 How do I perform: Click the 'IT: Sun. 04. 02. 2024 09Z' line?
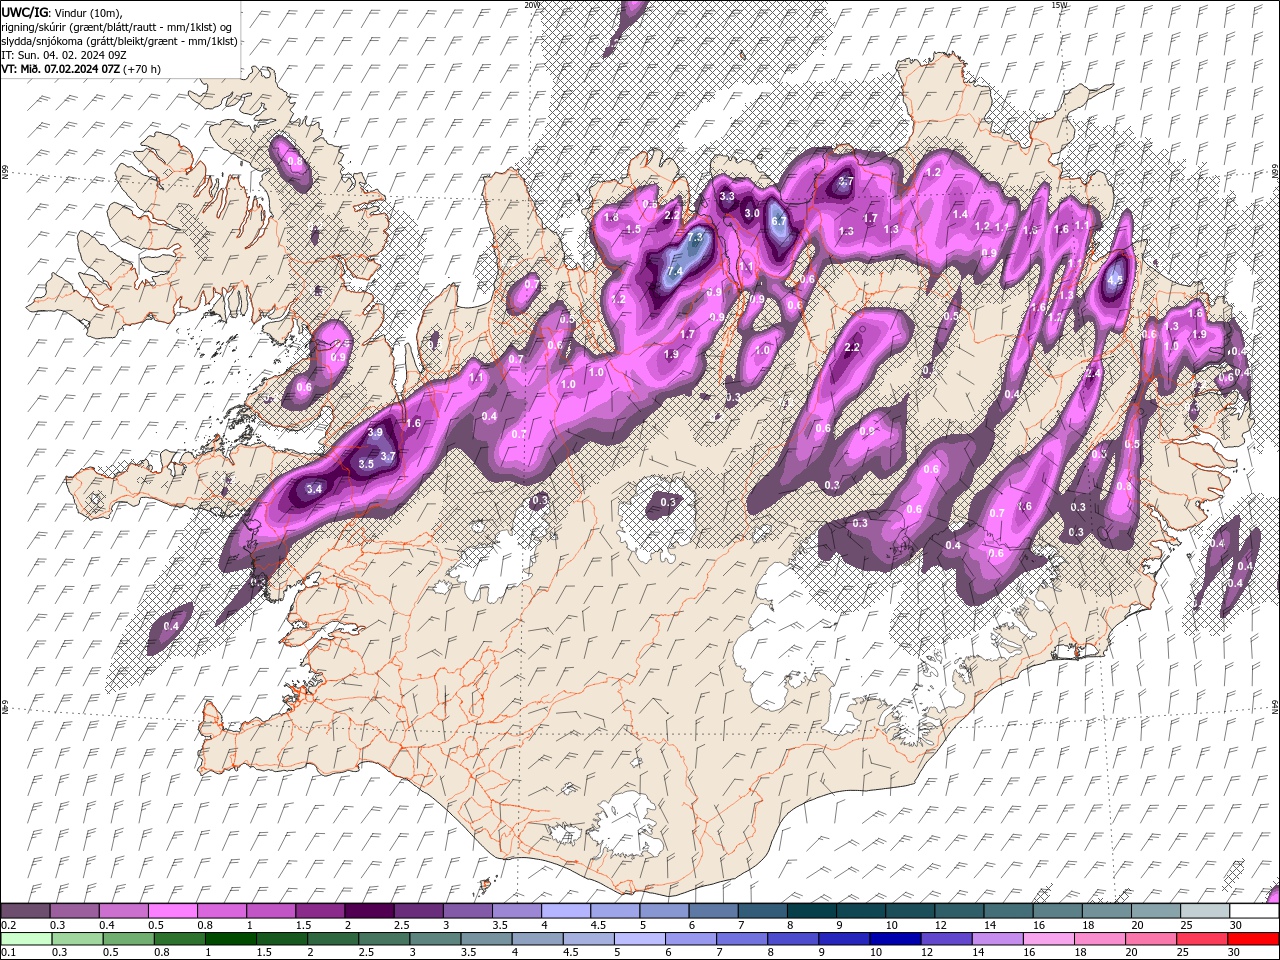coord(65,54)
